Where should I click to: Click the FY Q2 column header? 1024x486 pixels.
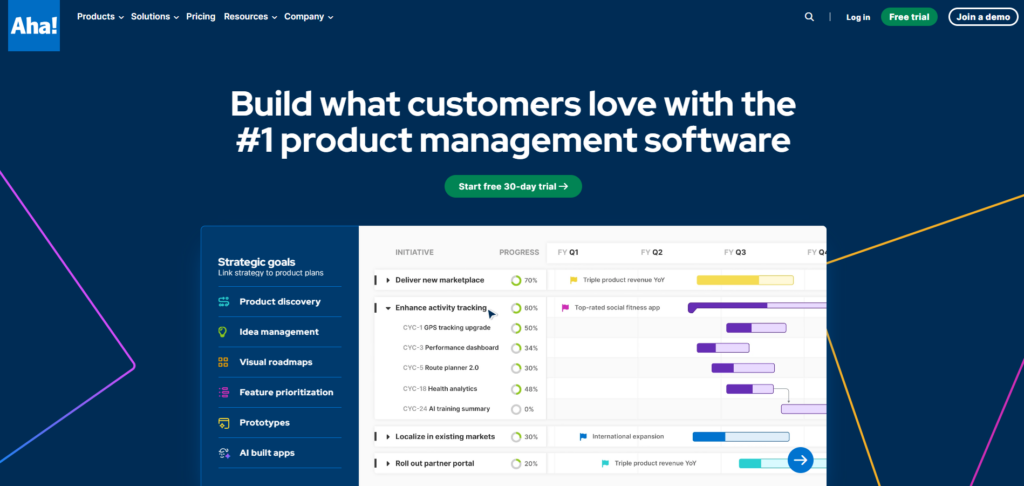point(652,252)
